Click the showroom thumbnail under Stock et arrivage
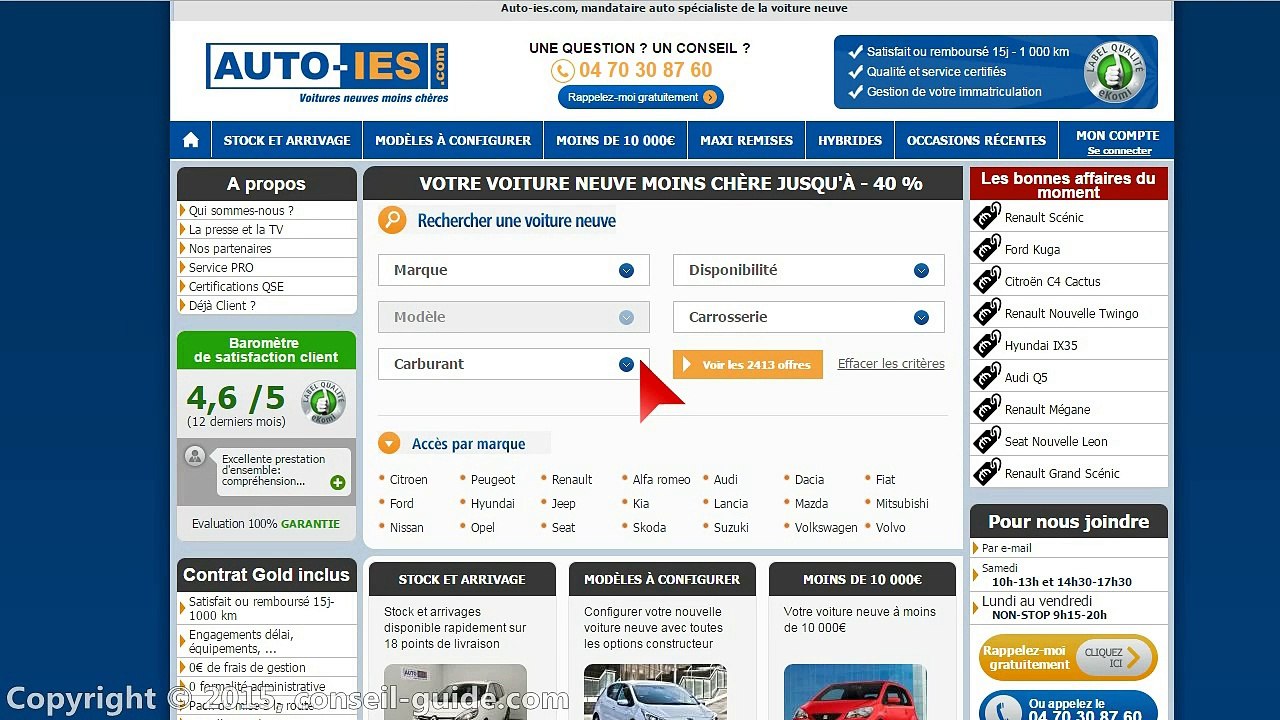 455,692
